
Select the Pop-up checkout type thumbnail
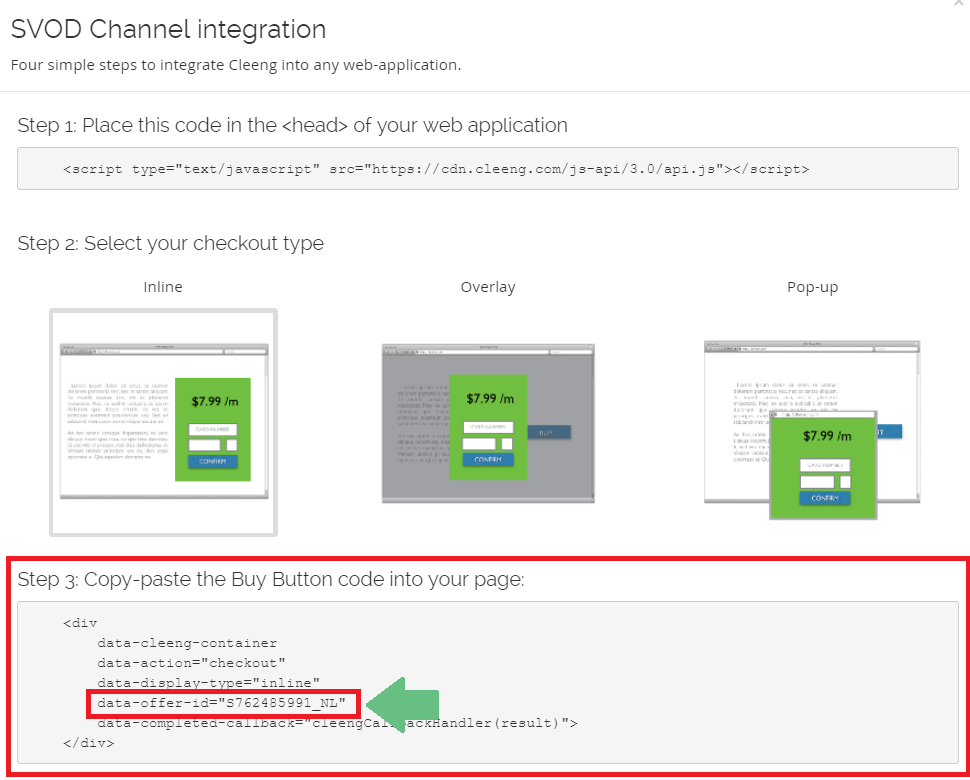pos(812,429)
